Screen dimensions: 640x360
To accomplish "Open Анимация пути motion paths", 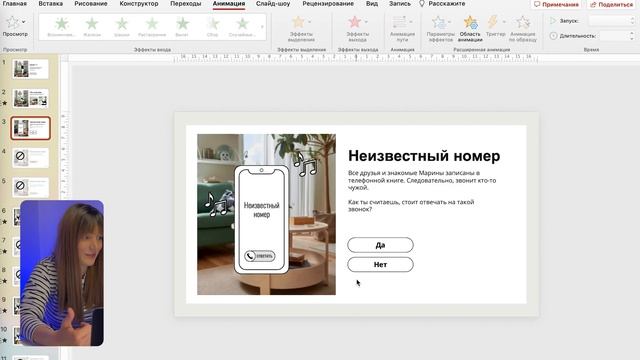I will click(x=402, y=29).
